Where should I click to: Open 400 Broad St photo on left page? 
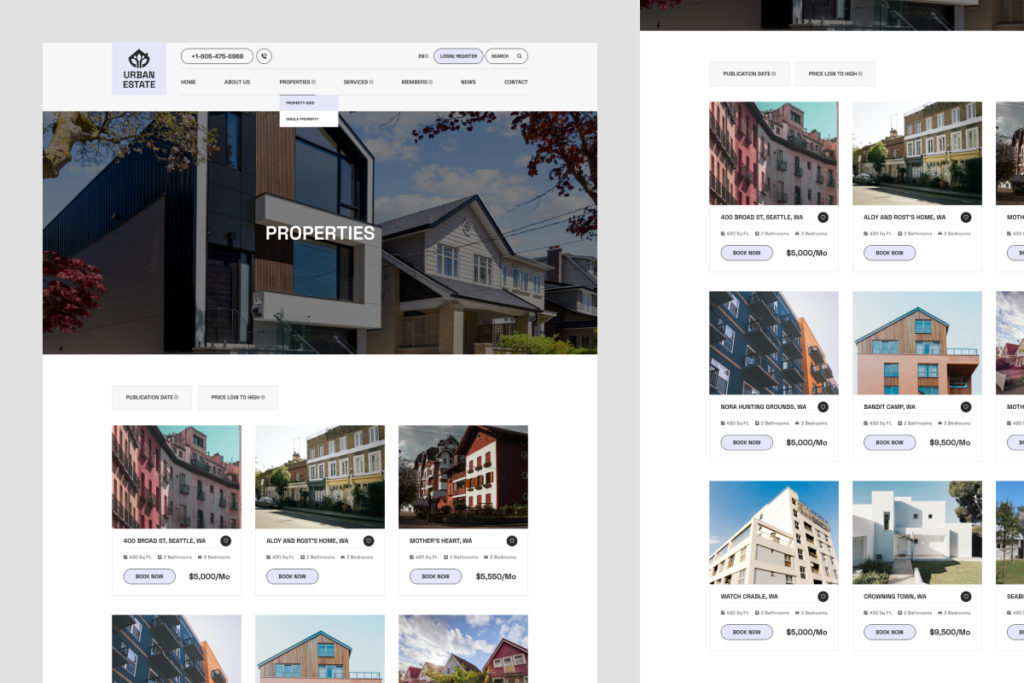point(176,477)
